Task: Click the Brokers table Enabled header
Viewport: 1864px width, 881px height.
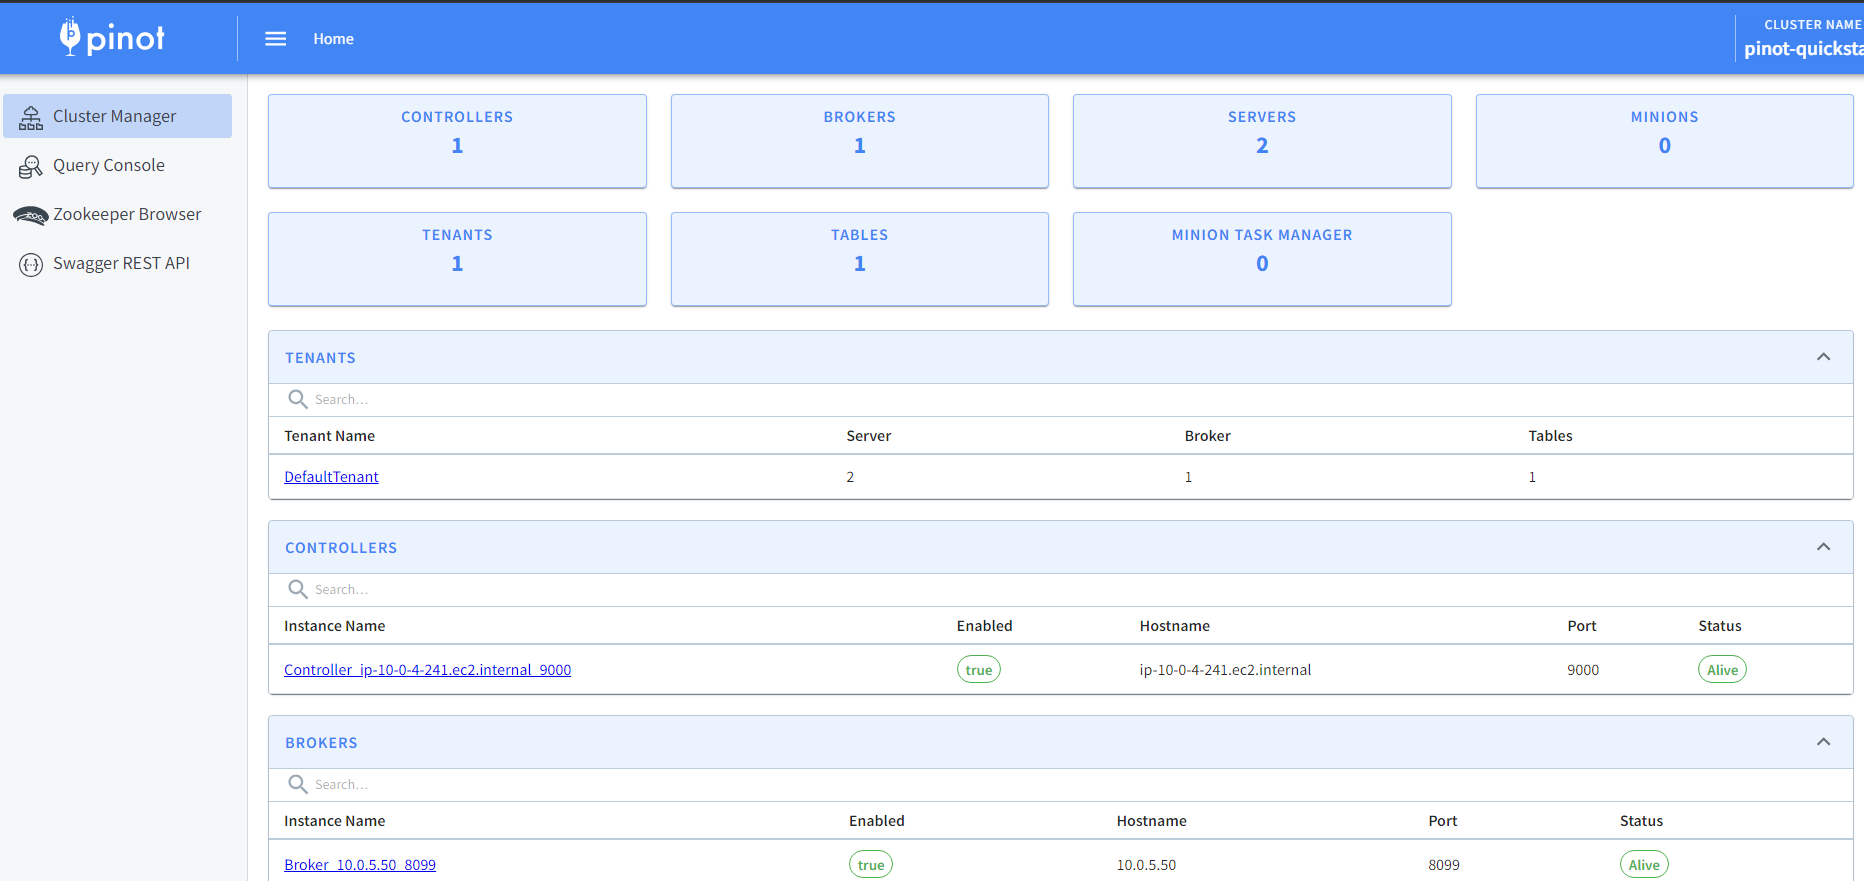Action: (x=876, y=821)
